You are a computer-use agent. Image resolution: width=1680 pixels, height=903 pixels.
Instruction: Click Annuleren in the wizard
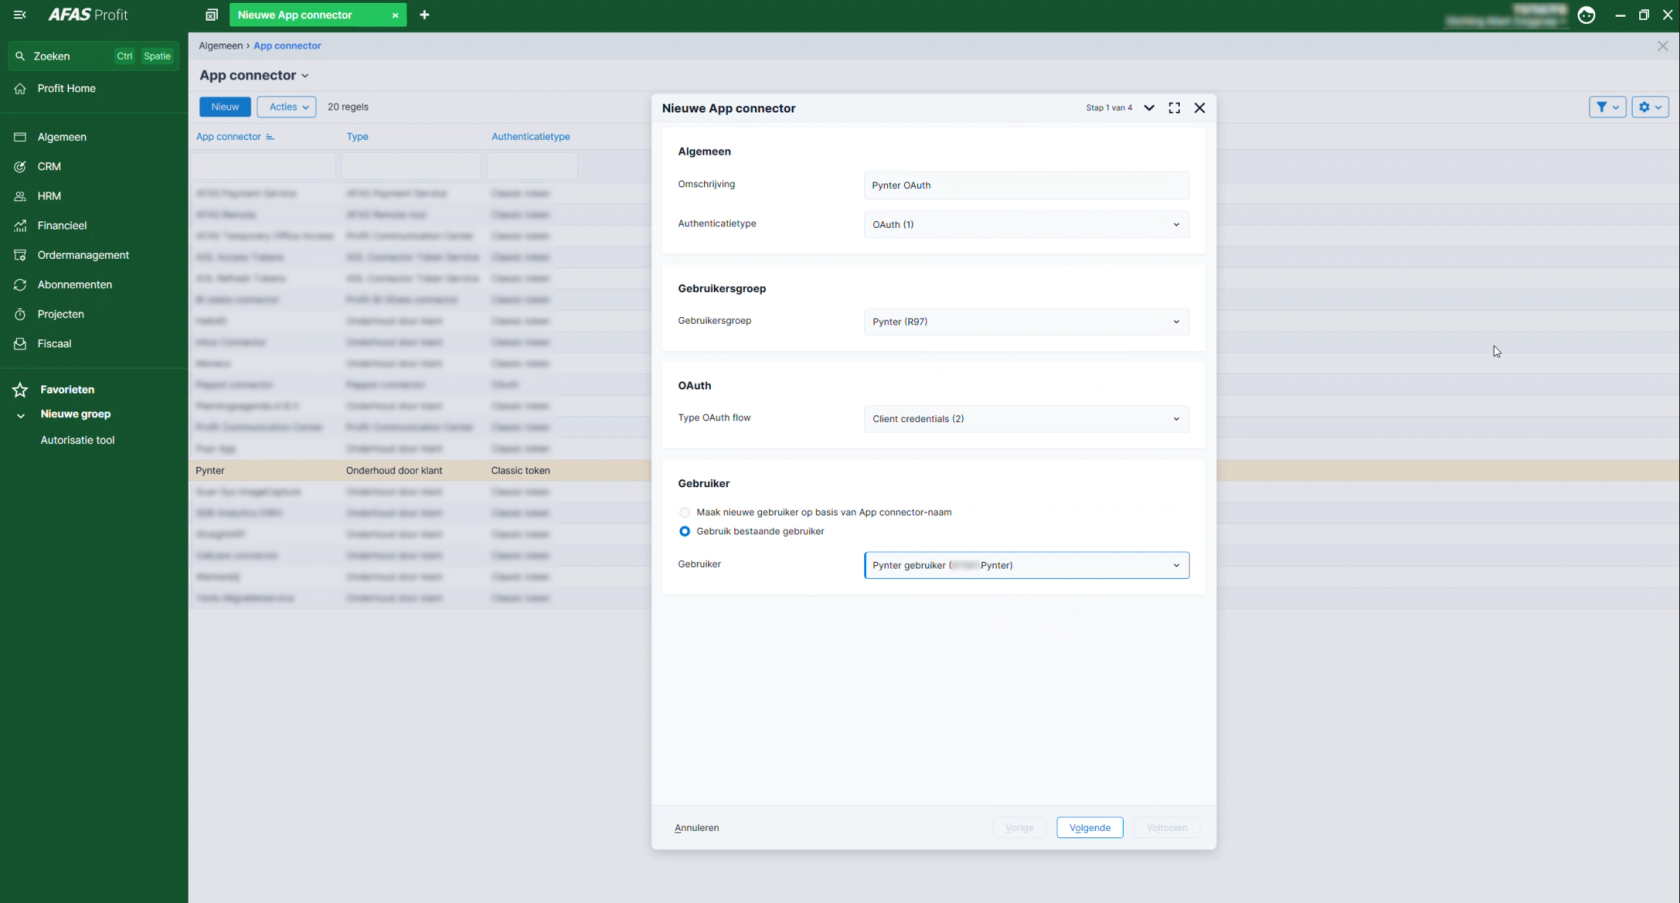[697, 828]
